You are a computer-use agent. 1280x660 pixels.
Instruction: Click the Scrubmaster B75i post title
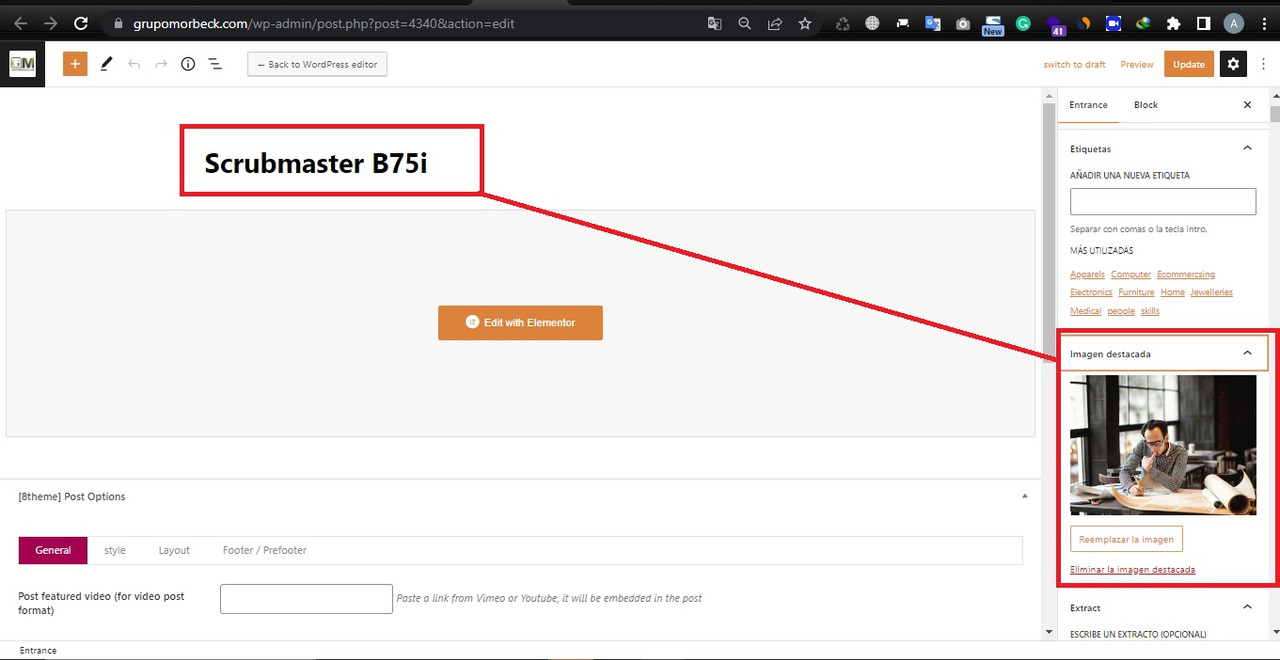click(316, 163)
